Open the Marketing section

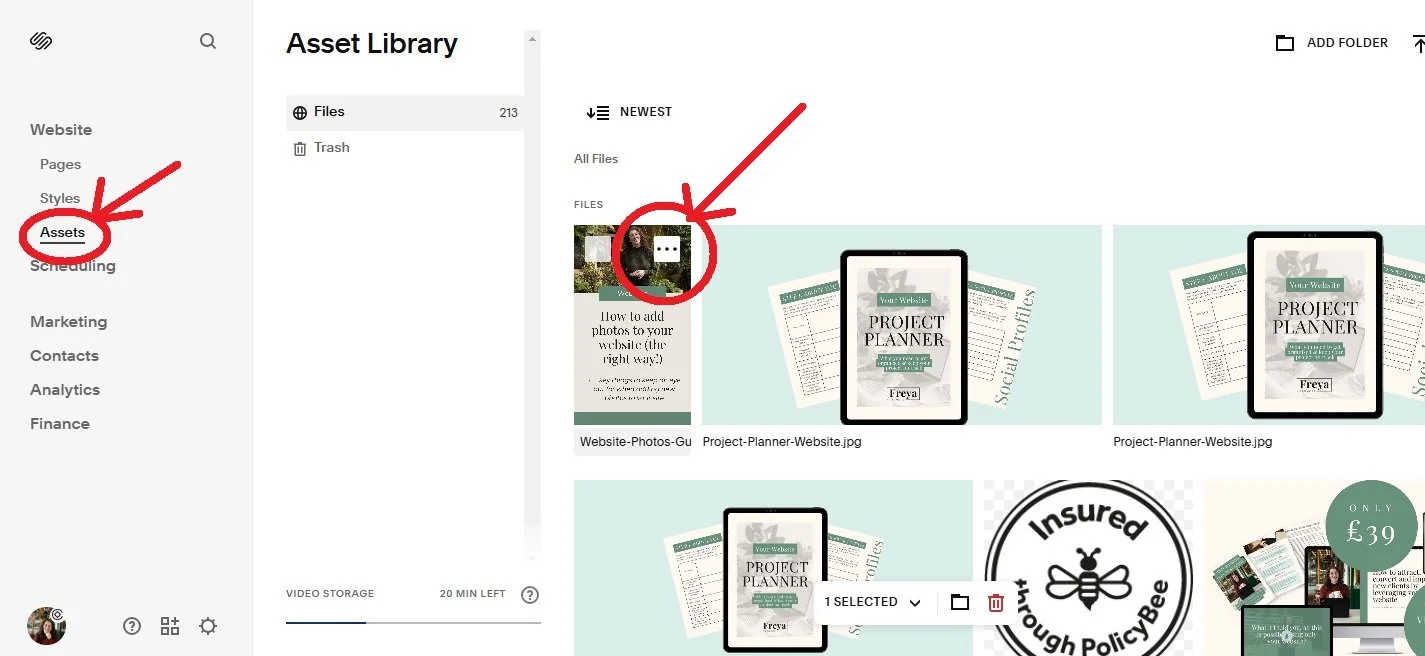pos(68,322)
